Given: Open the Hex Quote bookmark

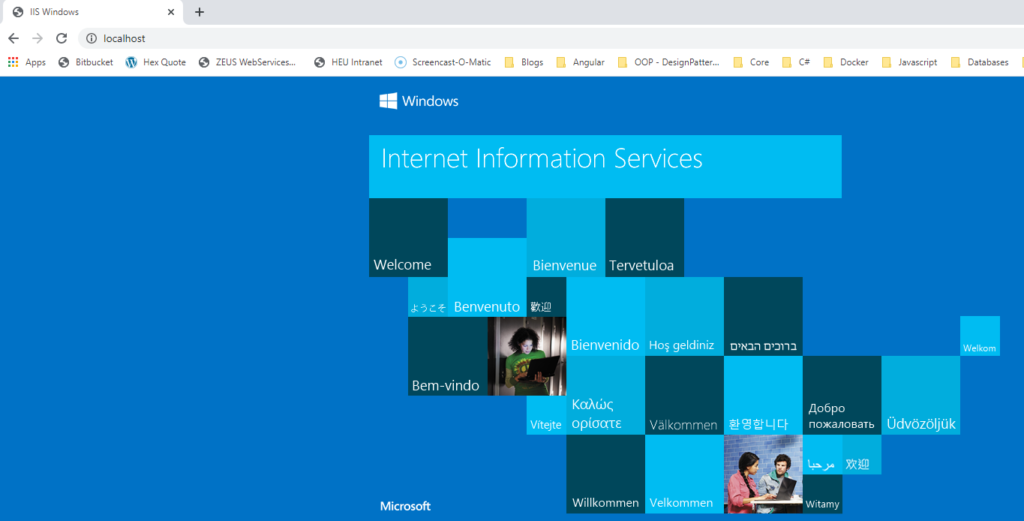Looking at the screenshot, I should point(155,62).
